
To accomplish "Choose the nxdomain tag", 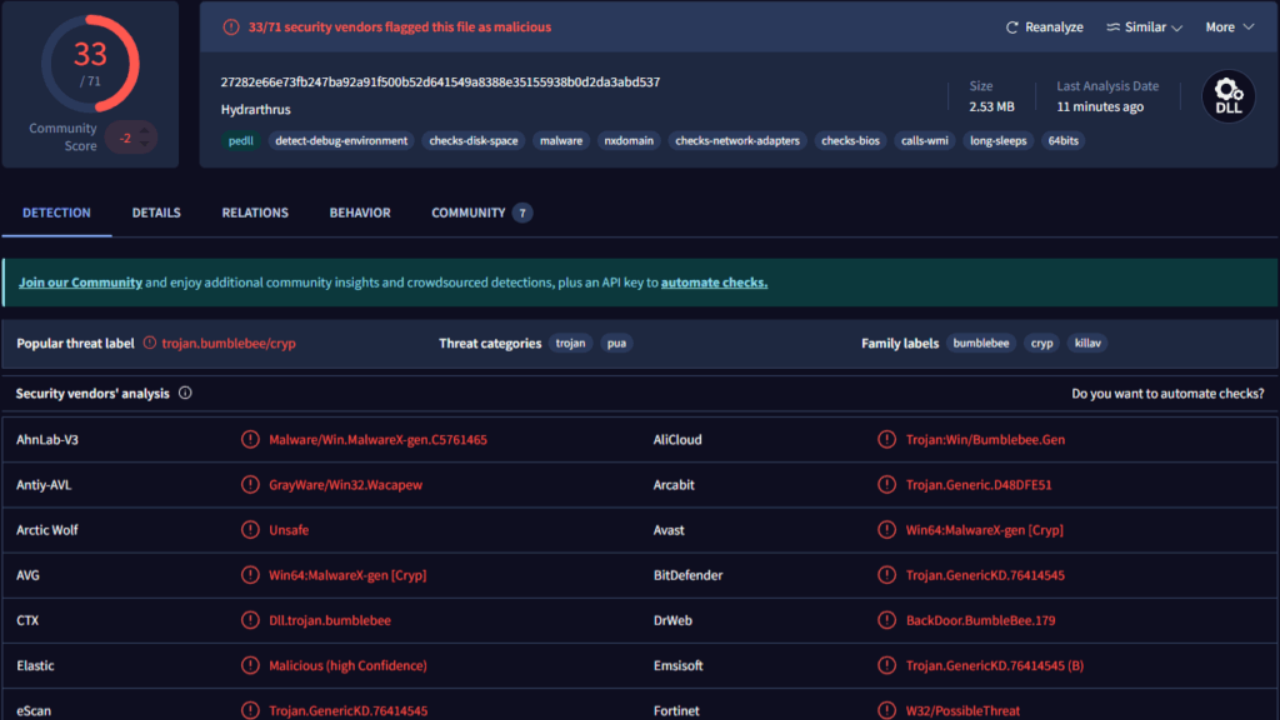I will [629, 141].
